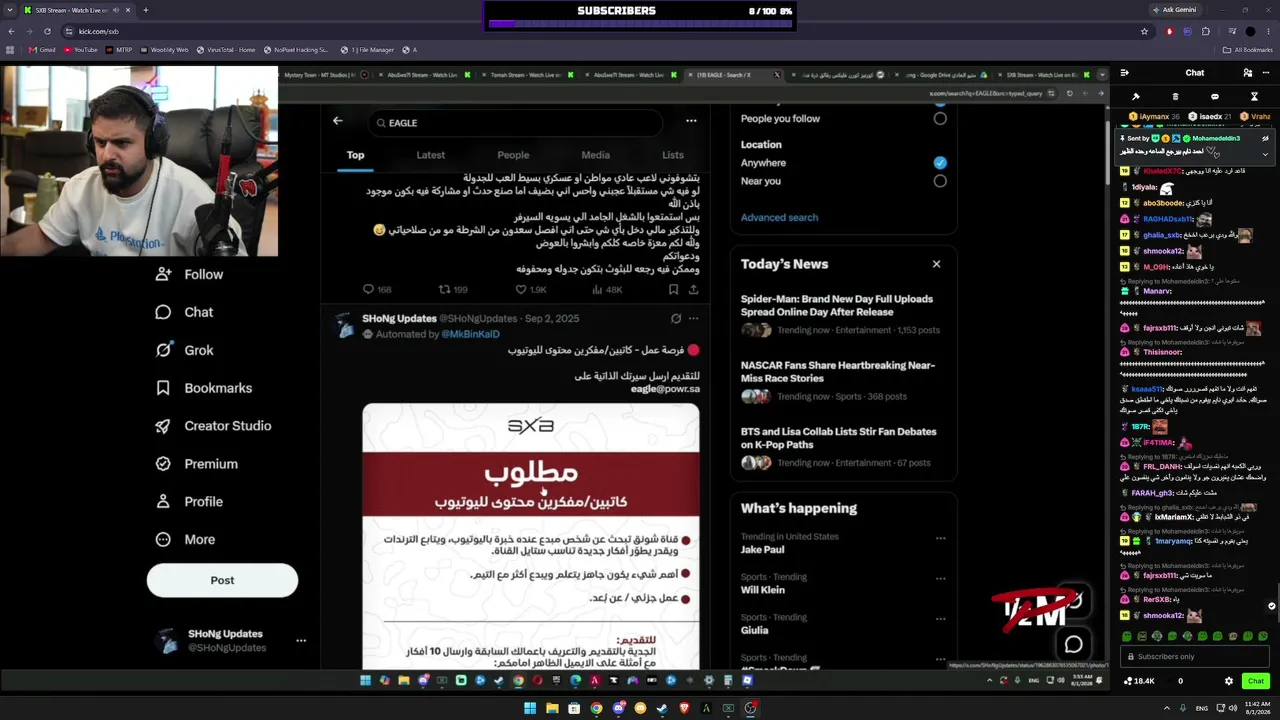
Task: Open the Advanced search link
Action: (779, 217)
